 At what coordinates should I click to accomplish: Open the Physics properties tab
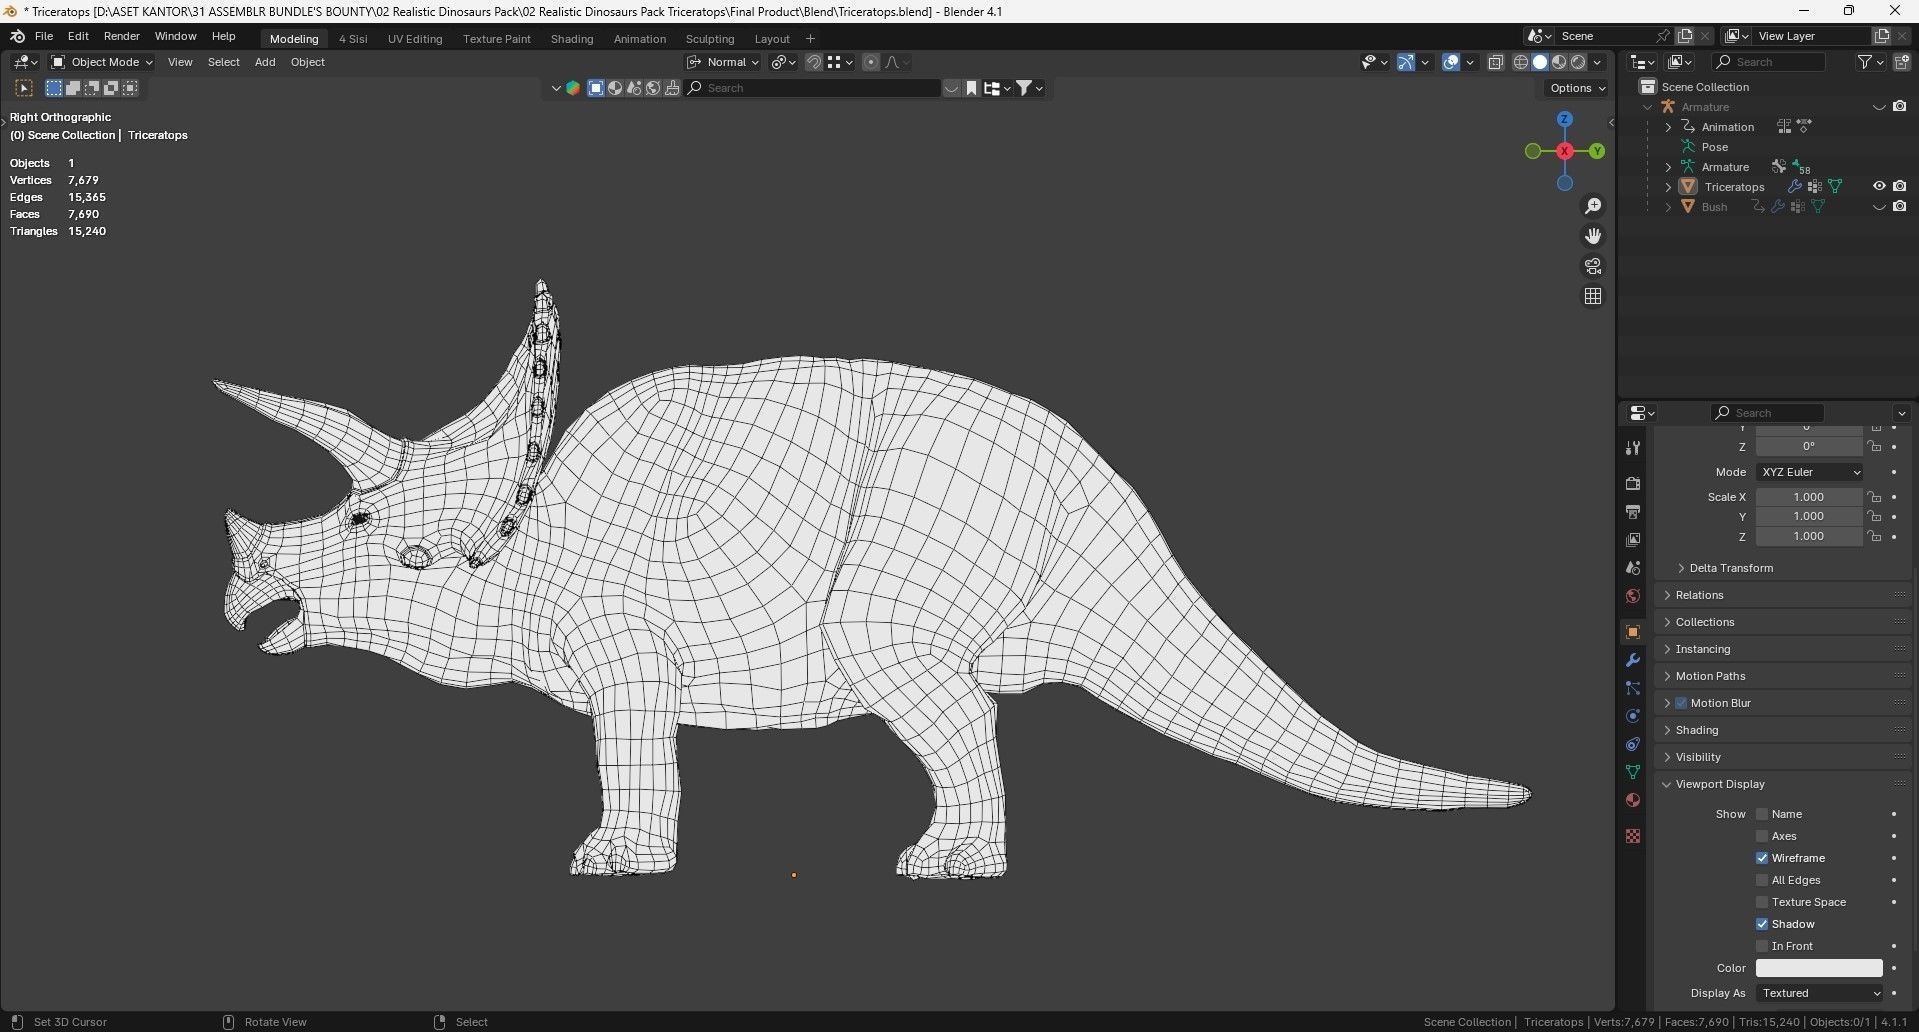tap(1633, 716)
